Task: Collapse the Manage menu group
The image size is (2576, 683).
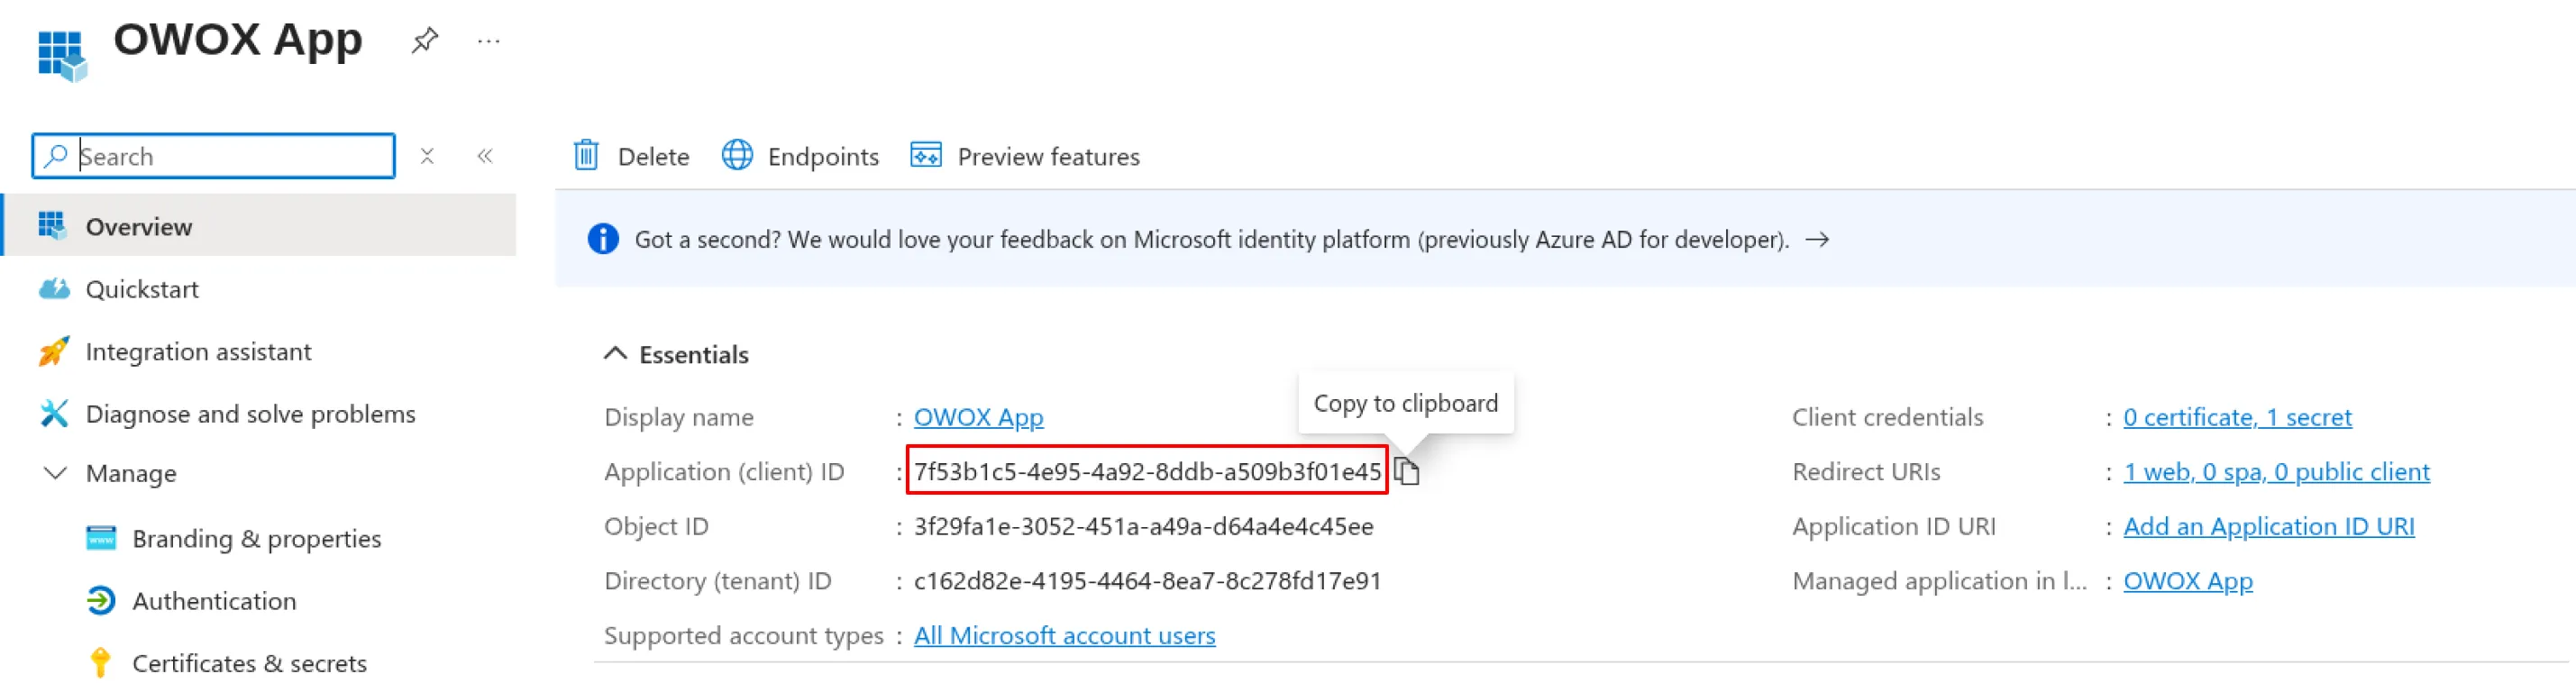Action: [x=56, y=473]
